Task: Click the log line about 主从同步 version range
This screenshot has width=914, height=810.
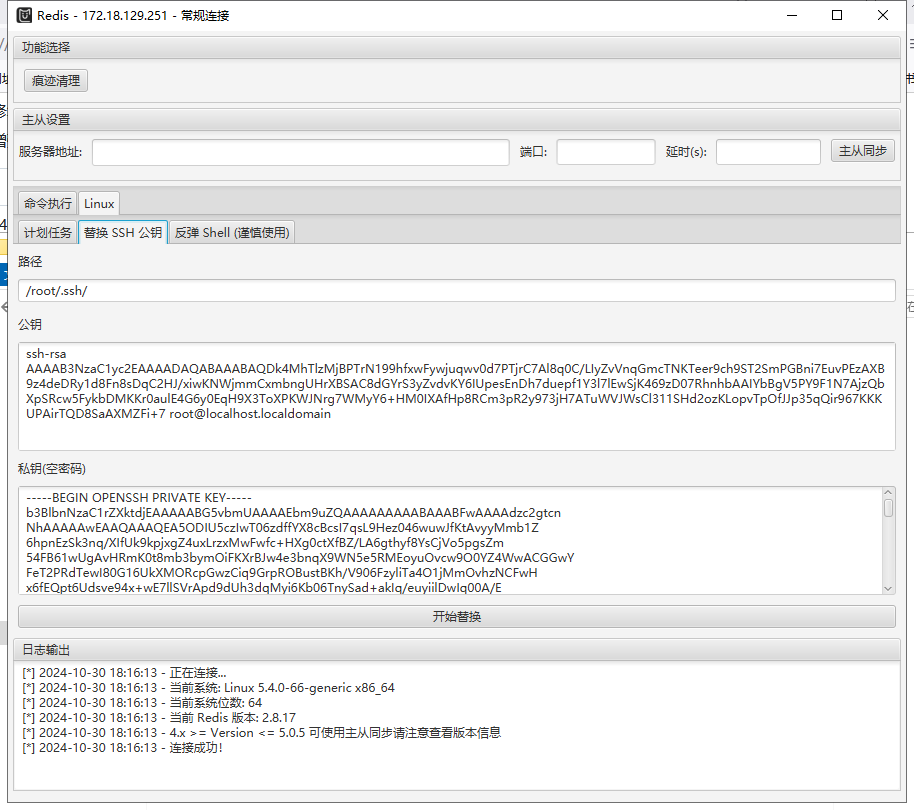Action: point(262,733)
